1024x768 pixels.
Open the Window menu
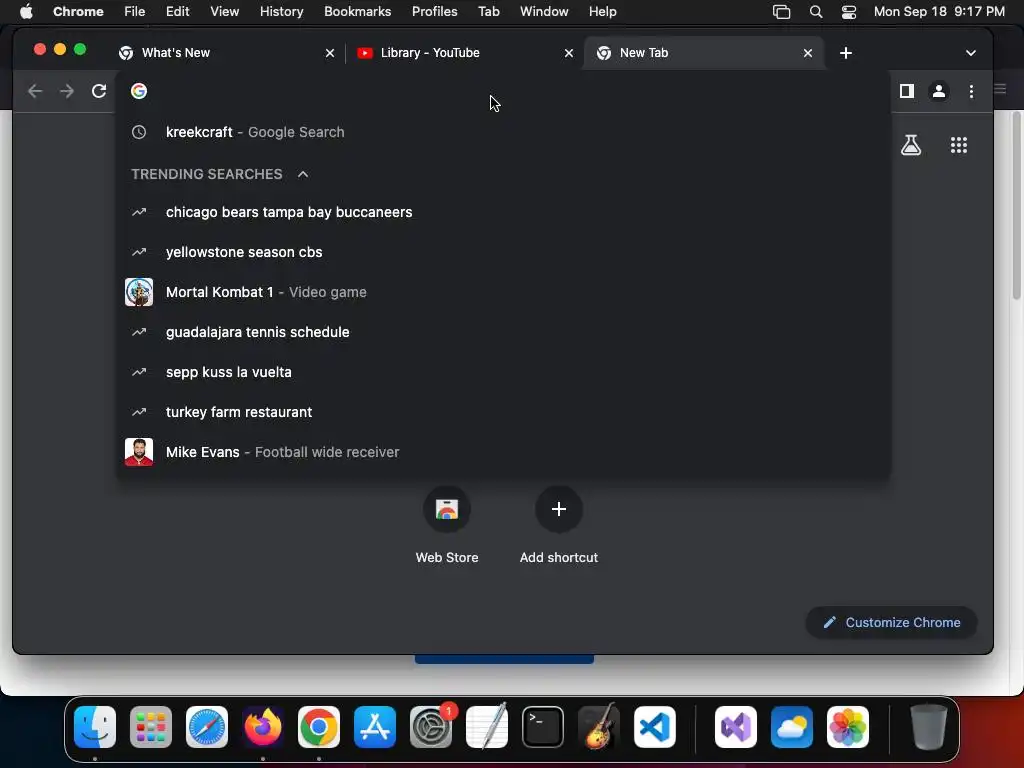pos(544,12)
